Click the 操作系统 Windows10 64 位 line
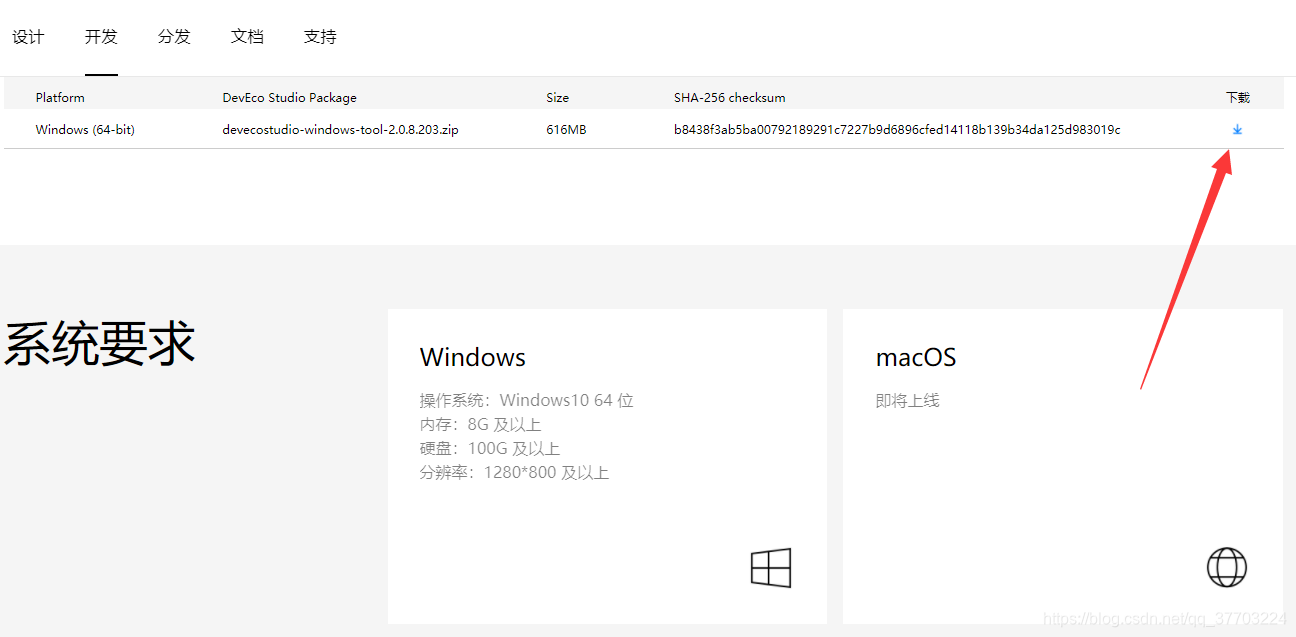The image size is (1296, 637). click(x=527, y=401)
